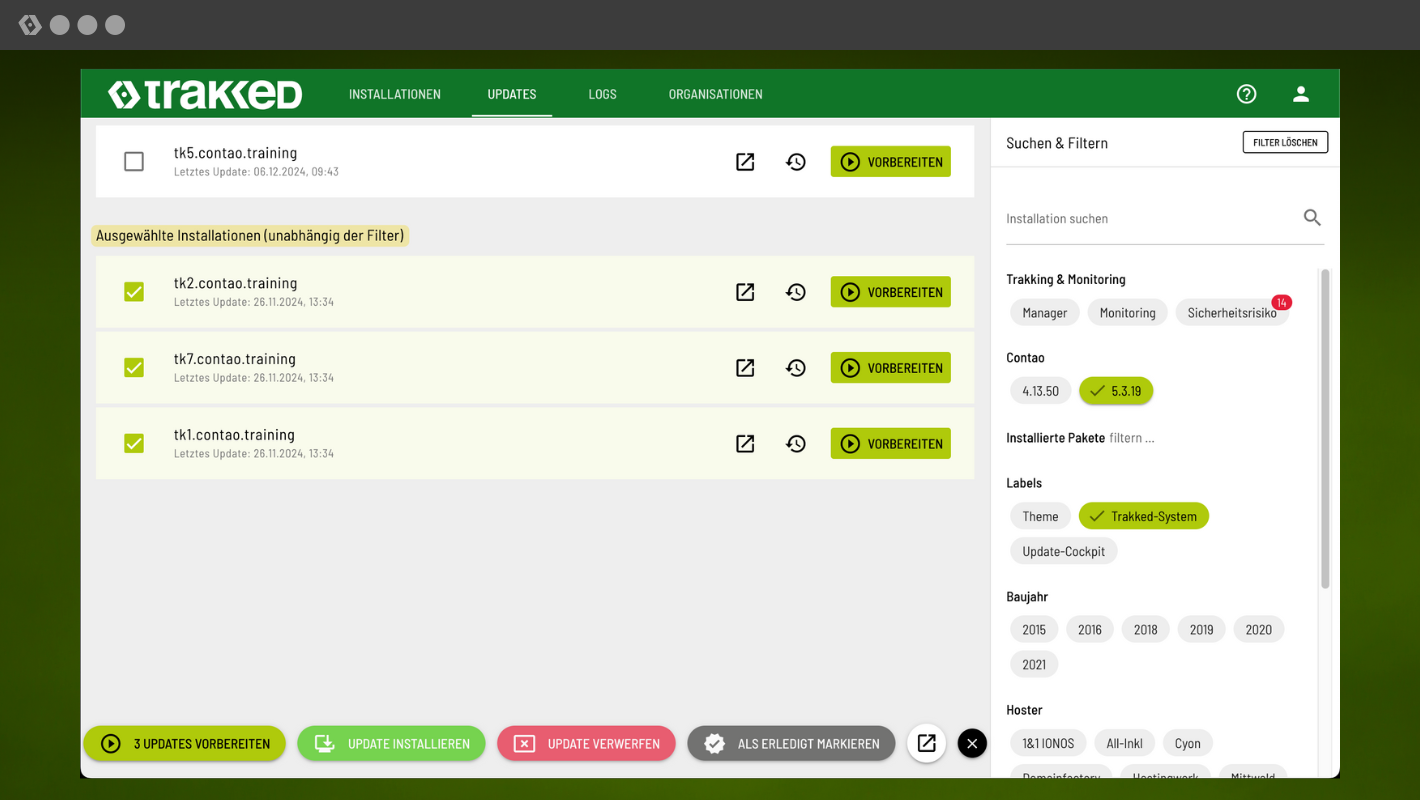Viewport: 1420px width, 800px height.
Task: Click the search magnifier icon
Action: [1312, 218]
